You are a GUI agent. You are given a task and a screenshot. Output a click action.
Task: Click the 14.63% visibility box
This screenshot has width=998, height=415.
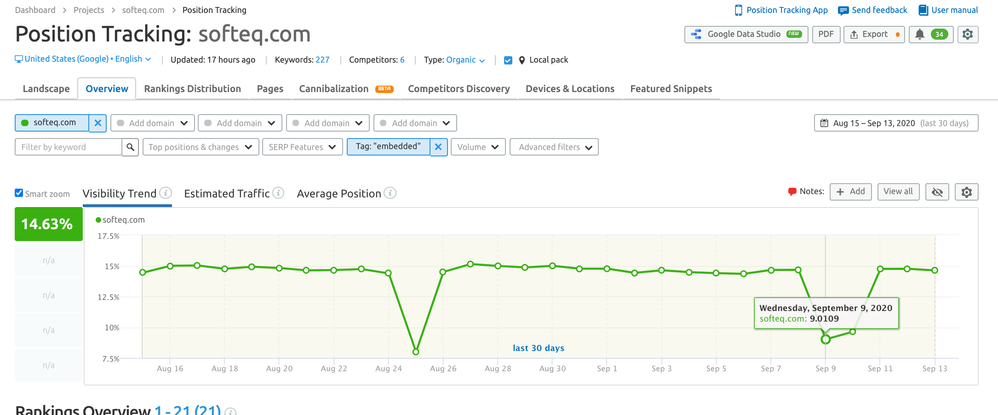48,224
